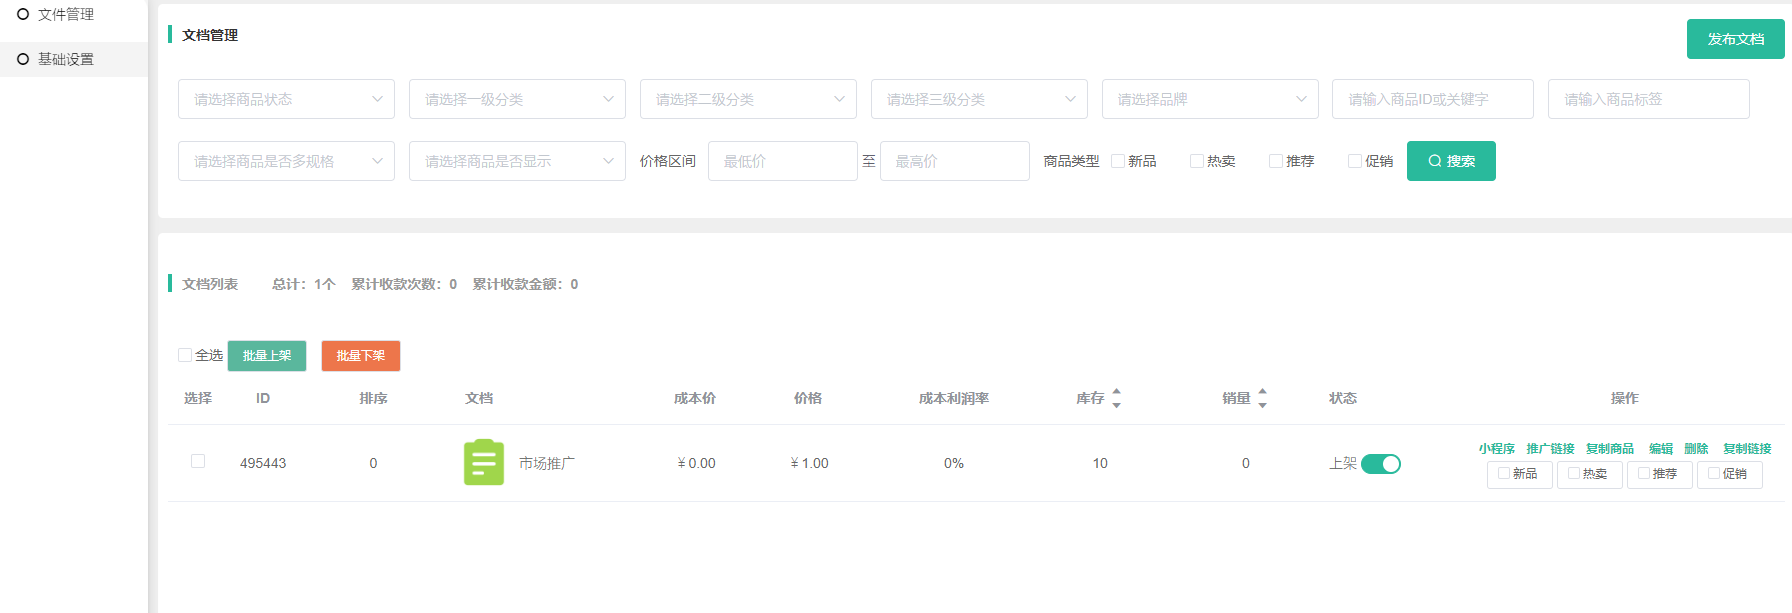Click the 删除 link in the row
The image size is (1792, 613).
pyautogui.click(x=1696, y=449)
